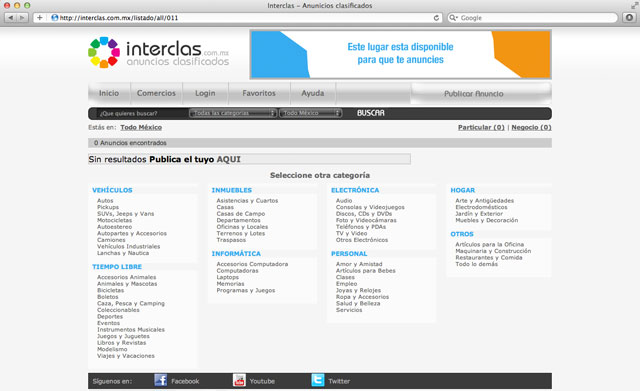640x391 pixels.
Task: Open the Inicio menu tab
Action: (109, 93)
